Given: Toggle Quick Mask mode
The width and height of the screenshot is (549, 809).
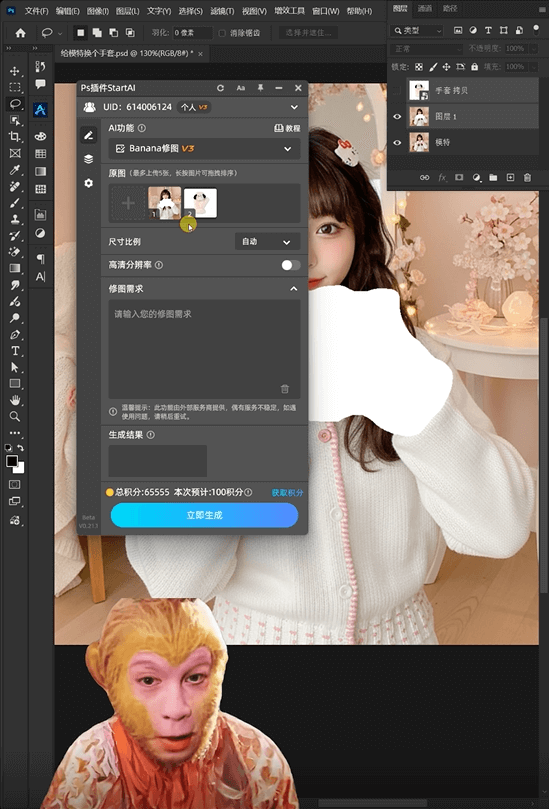Looking at the screenshot, I should coord(15,484).
